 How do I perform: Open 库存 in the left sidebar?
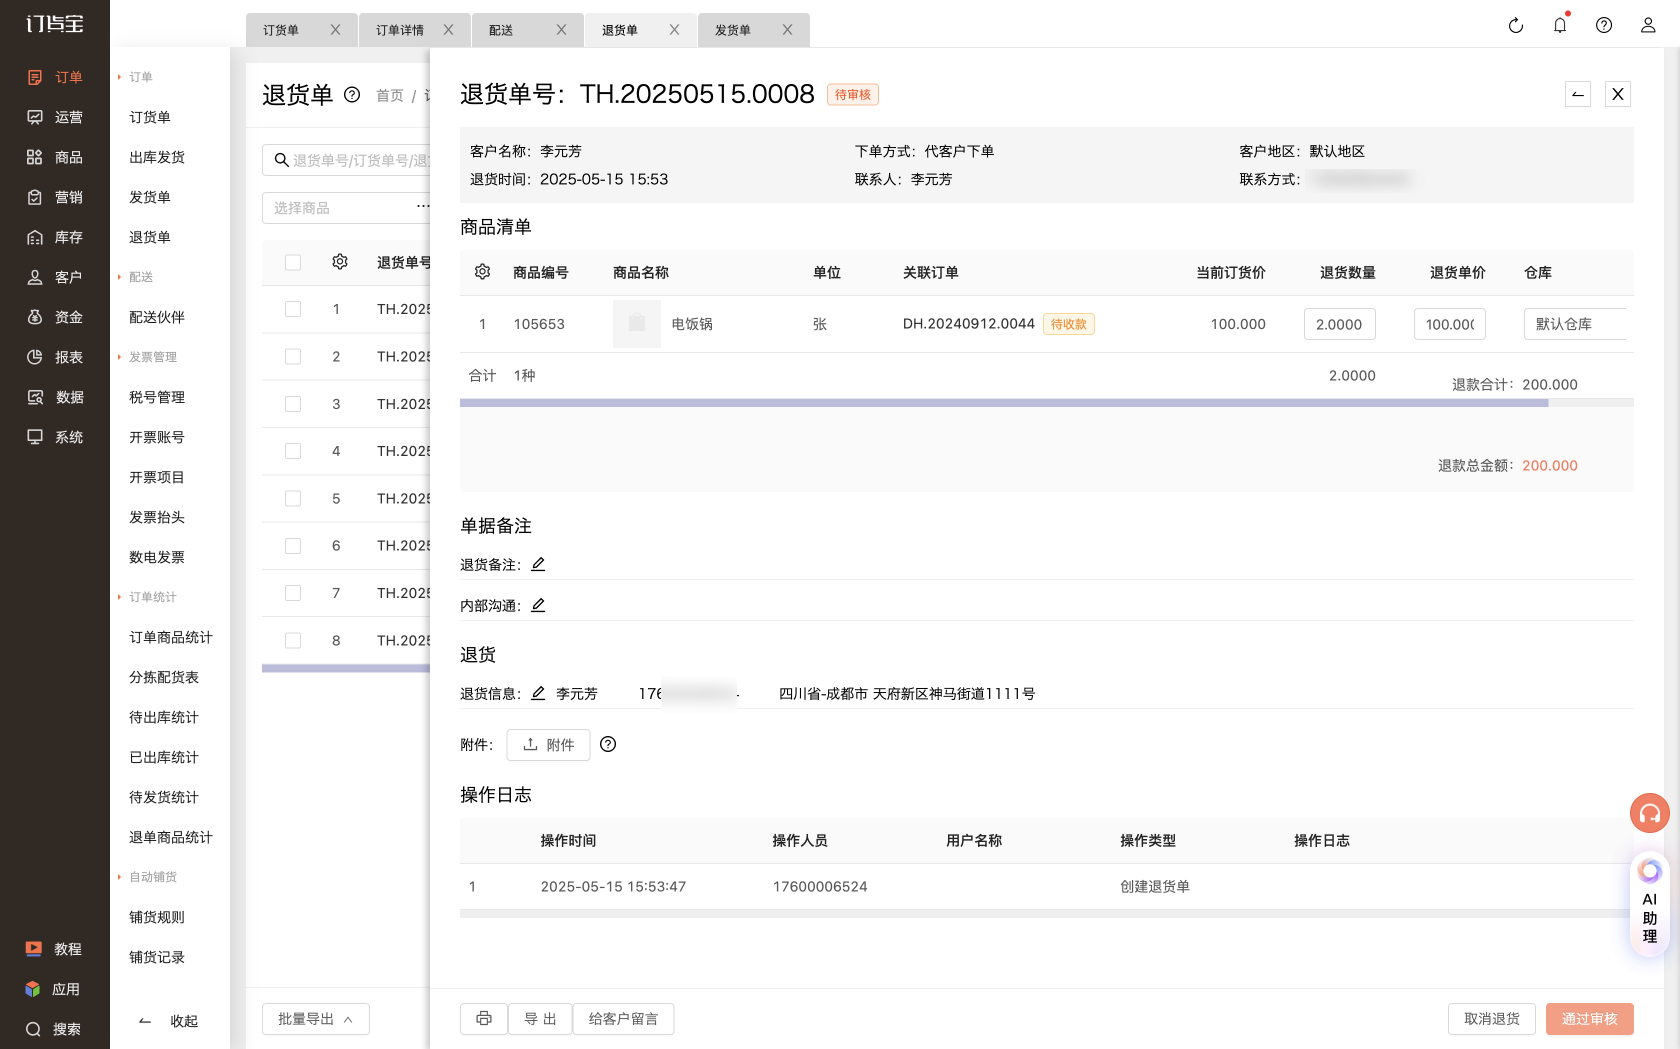tap(55, 237)
